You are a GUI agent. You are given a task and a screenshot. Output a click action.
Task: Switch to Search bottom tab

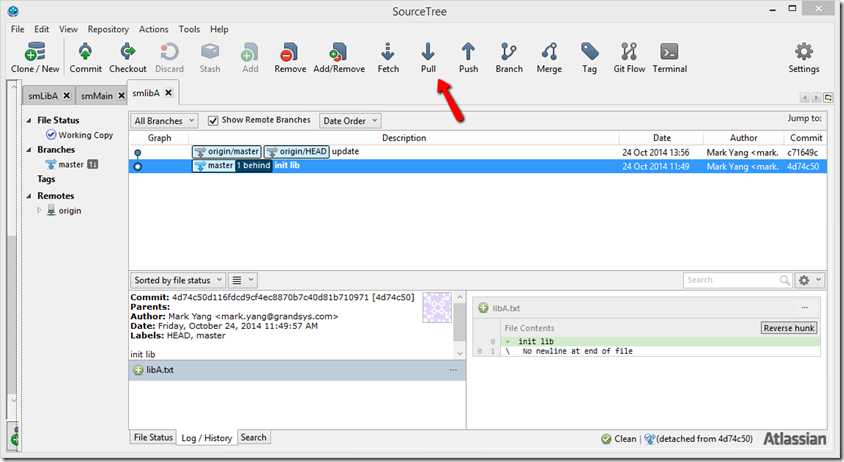tap(254, 437)
